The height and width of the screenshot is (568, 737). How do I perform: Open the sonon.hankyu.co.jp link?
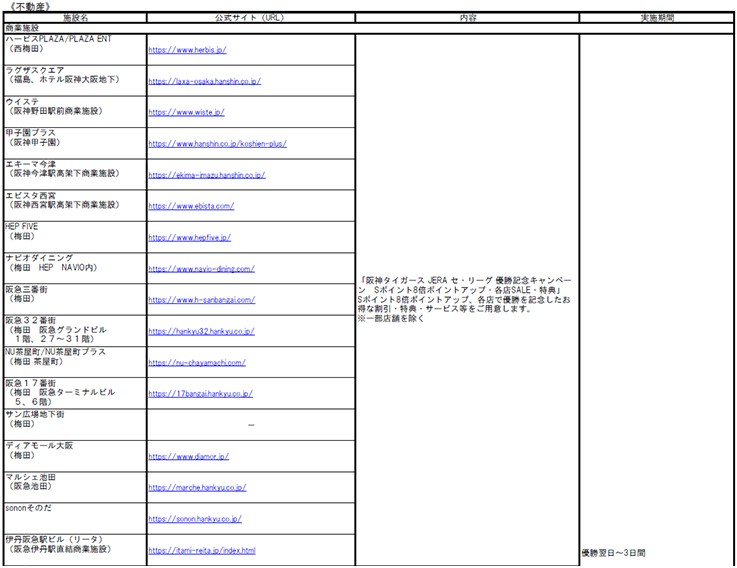195,519
